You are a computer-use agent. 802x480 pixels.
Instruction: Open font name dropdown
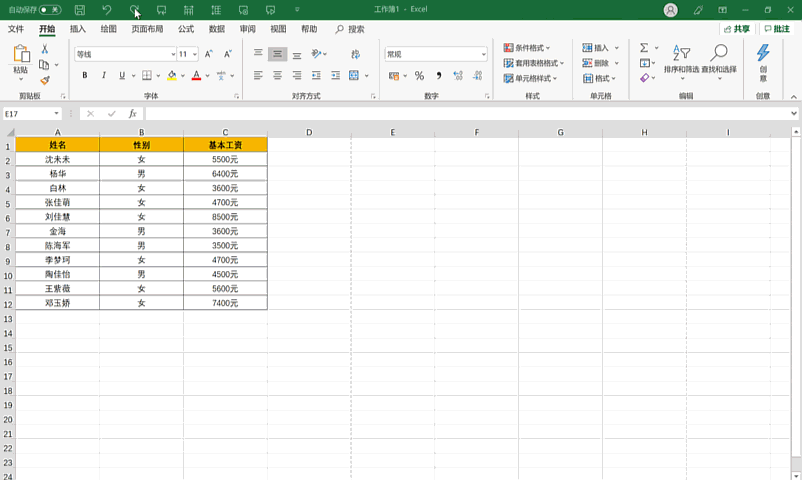173,54
